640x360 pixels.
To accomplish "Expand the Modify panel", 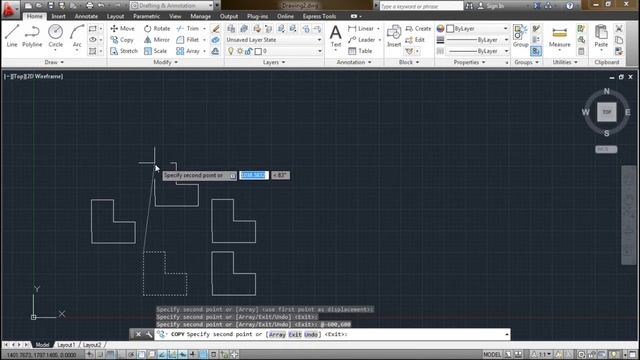I will 165,62.
